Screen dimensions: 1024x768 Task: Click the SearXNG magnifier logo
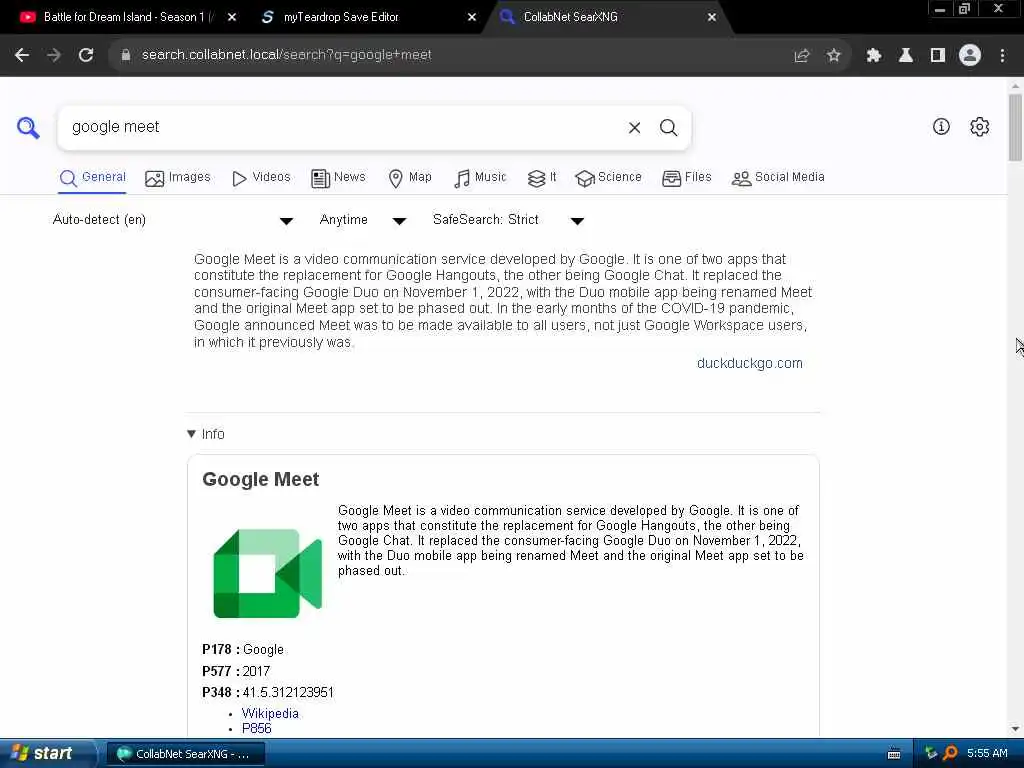click(28, 127)
